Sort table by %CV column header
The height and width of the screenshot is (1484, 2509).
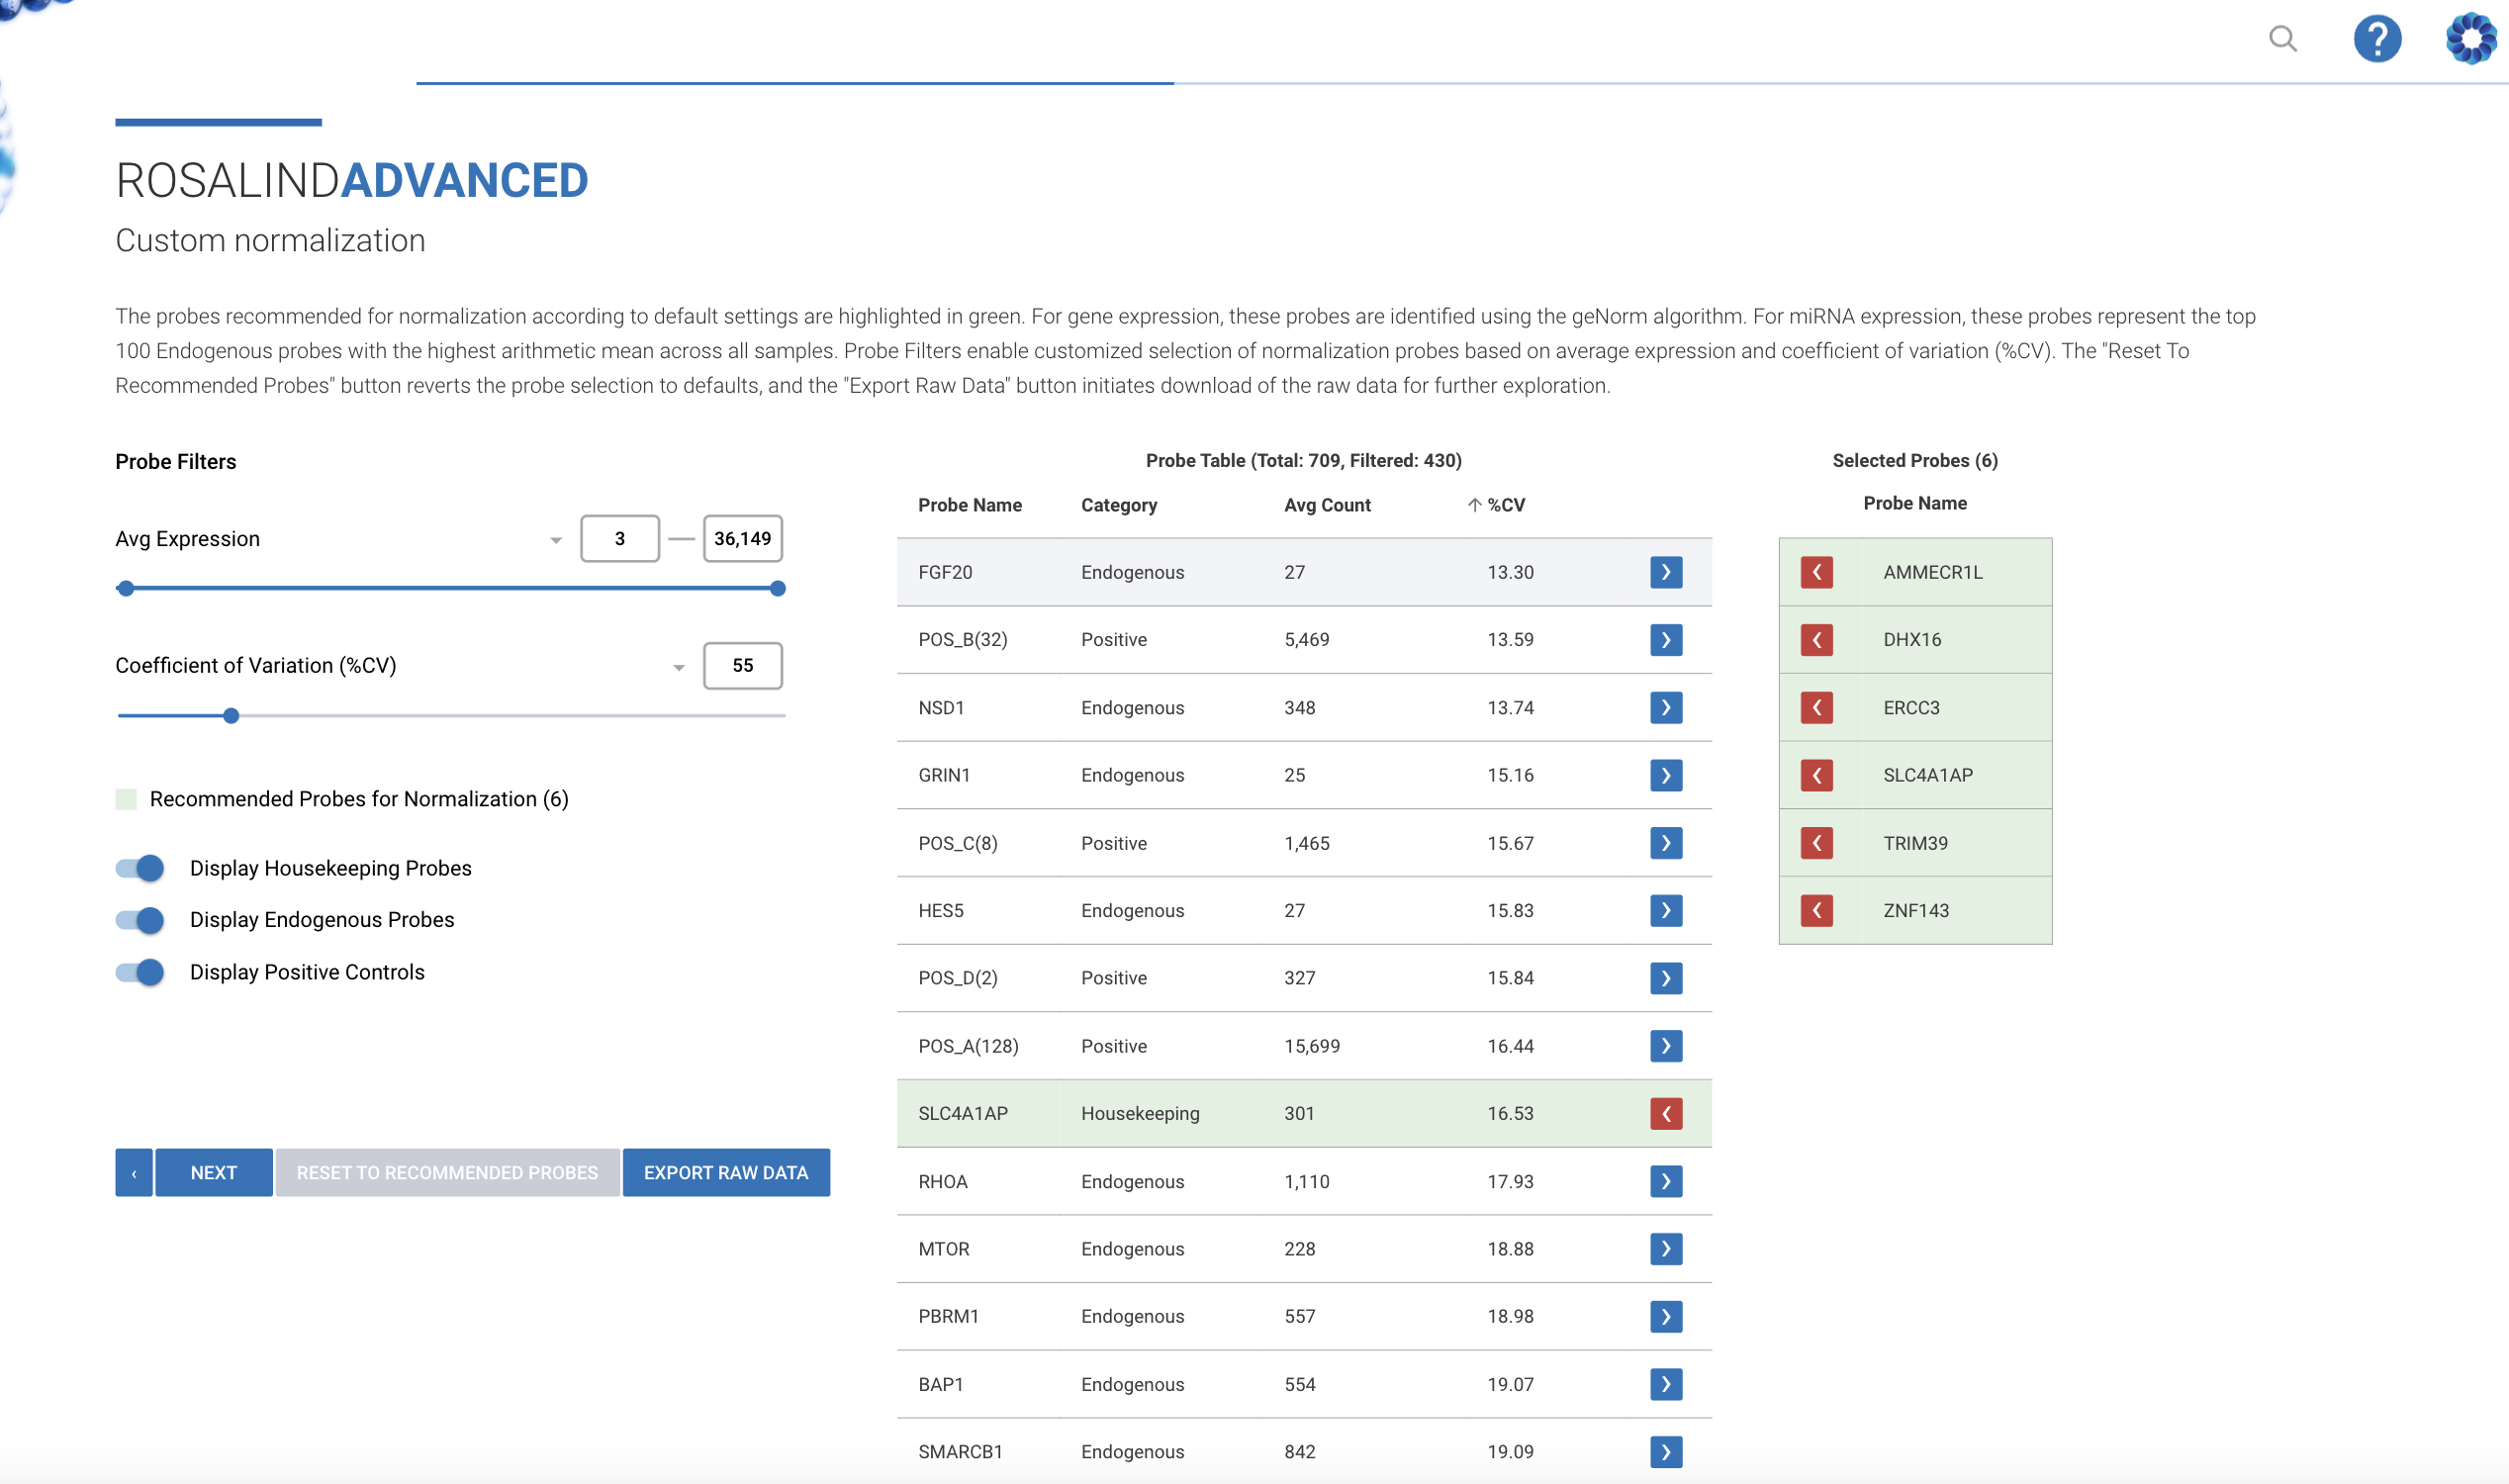(x=1504, y=505)
